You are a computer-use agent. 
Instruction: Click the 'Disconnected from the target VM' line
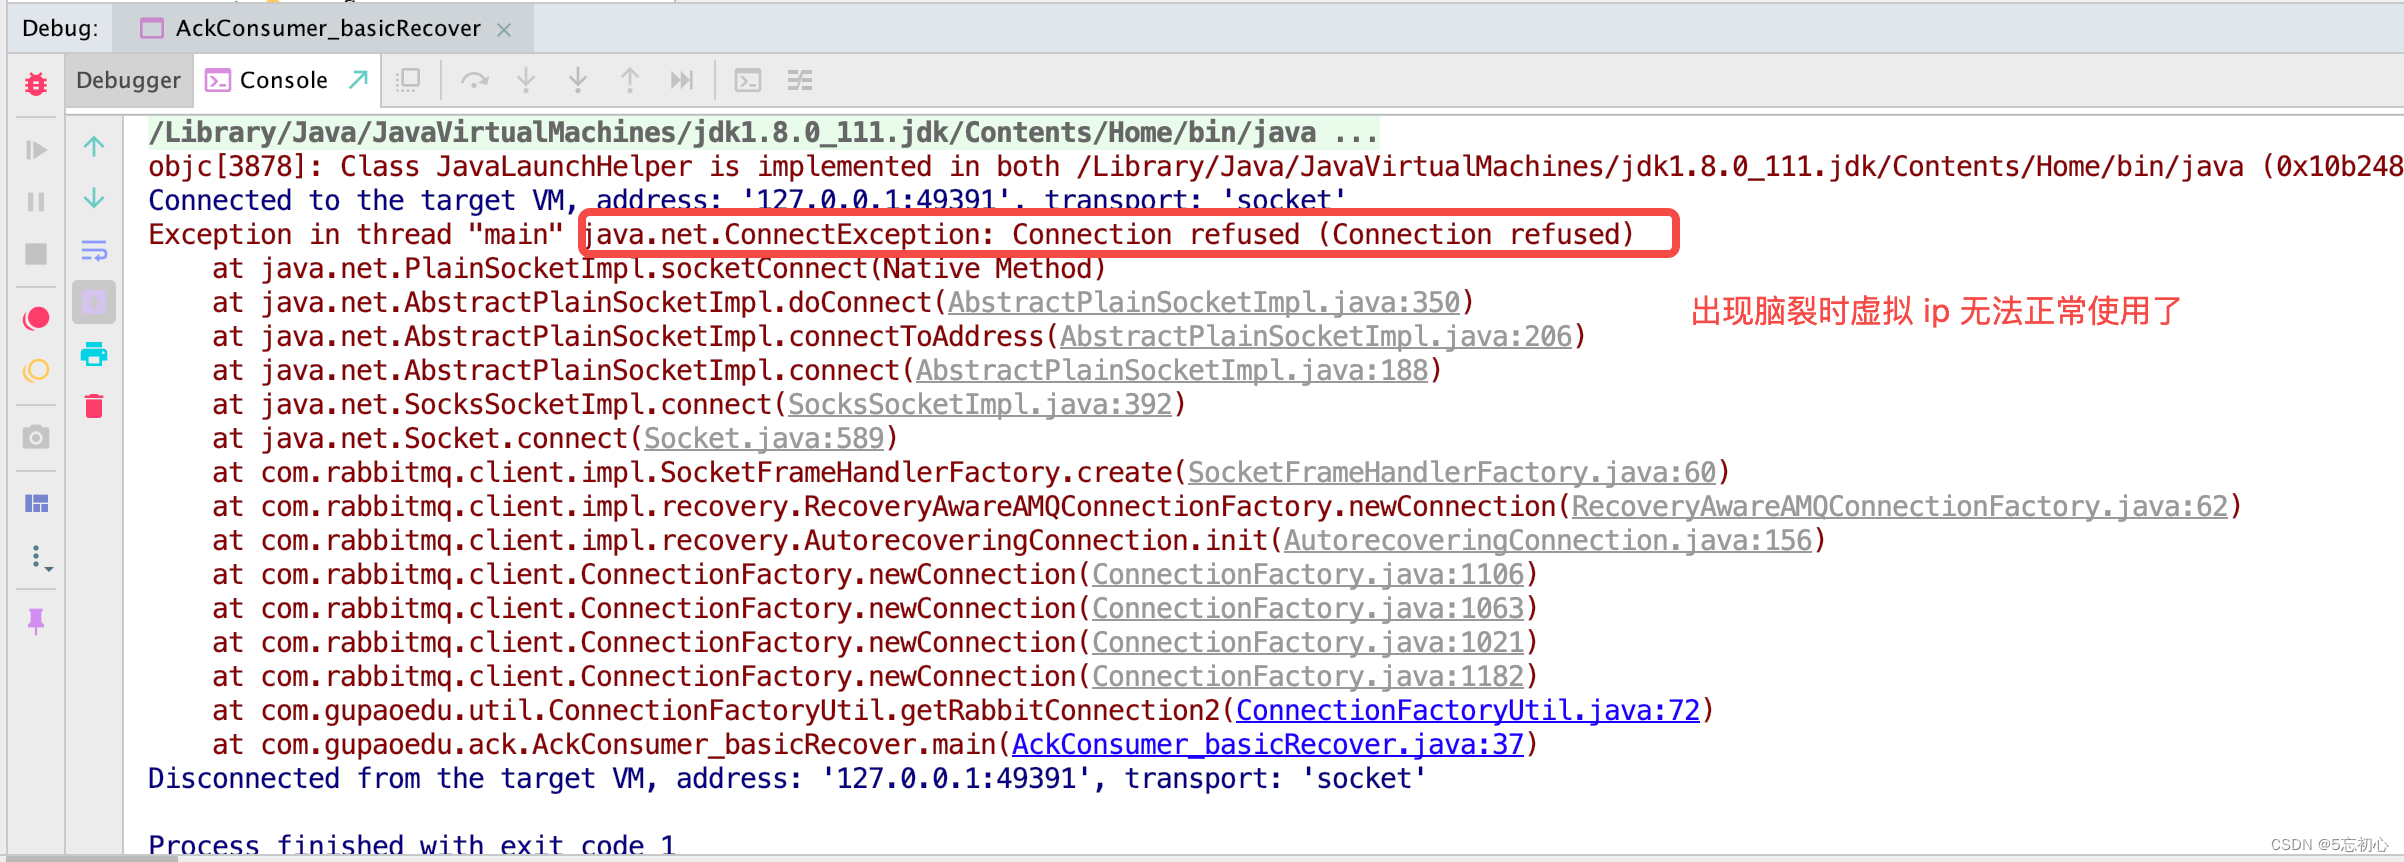pyautogui.click(x=788, y=778)
